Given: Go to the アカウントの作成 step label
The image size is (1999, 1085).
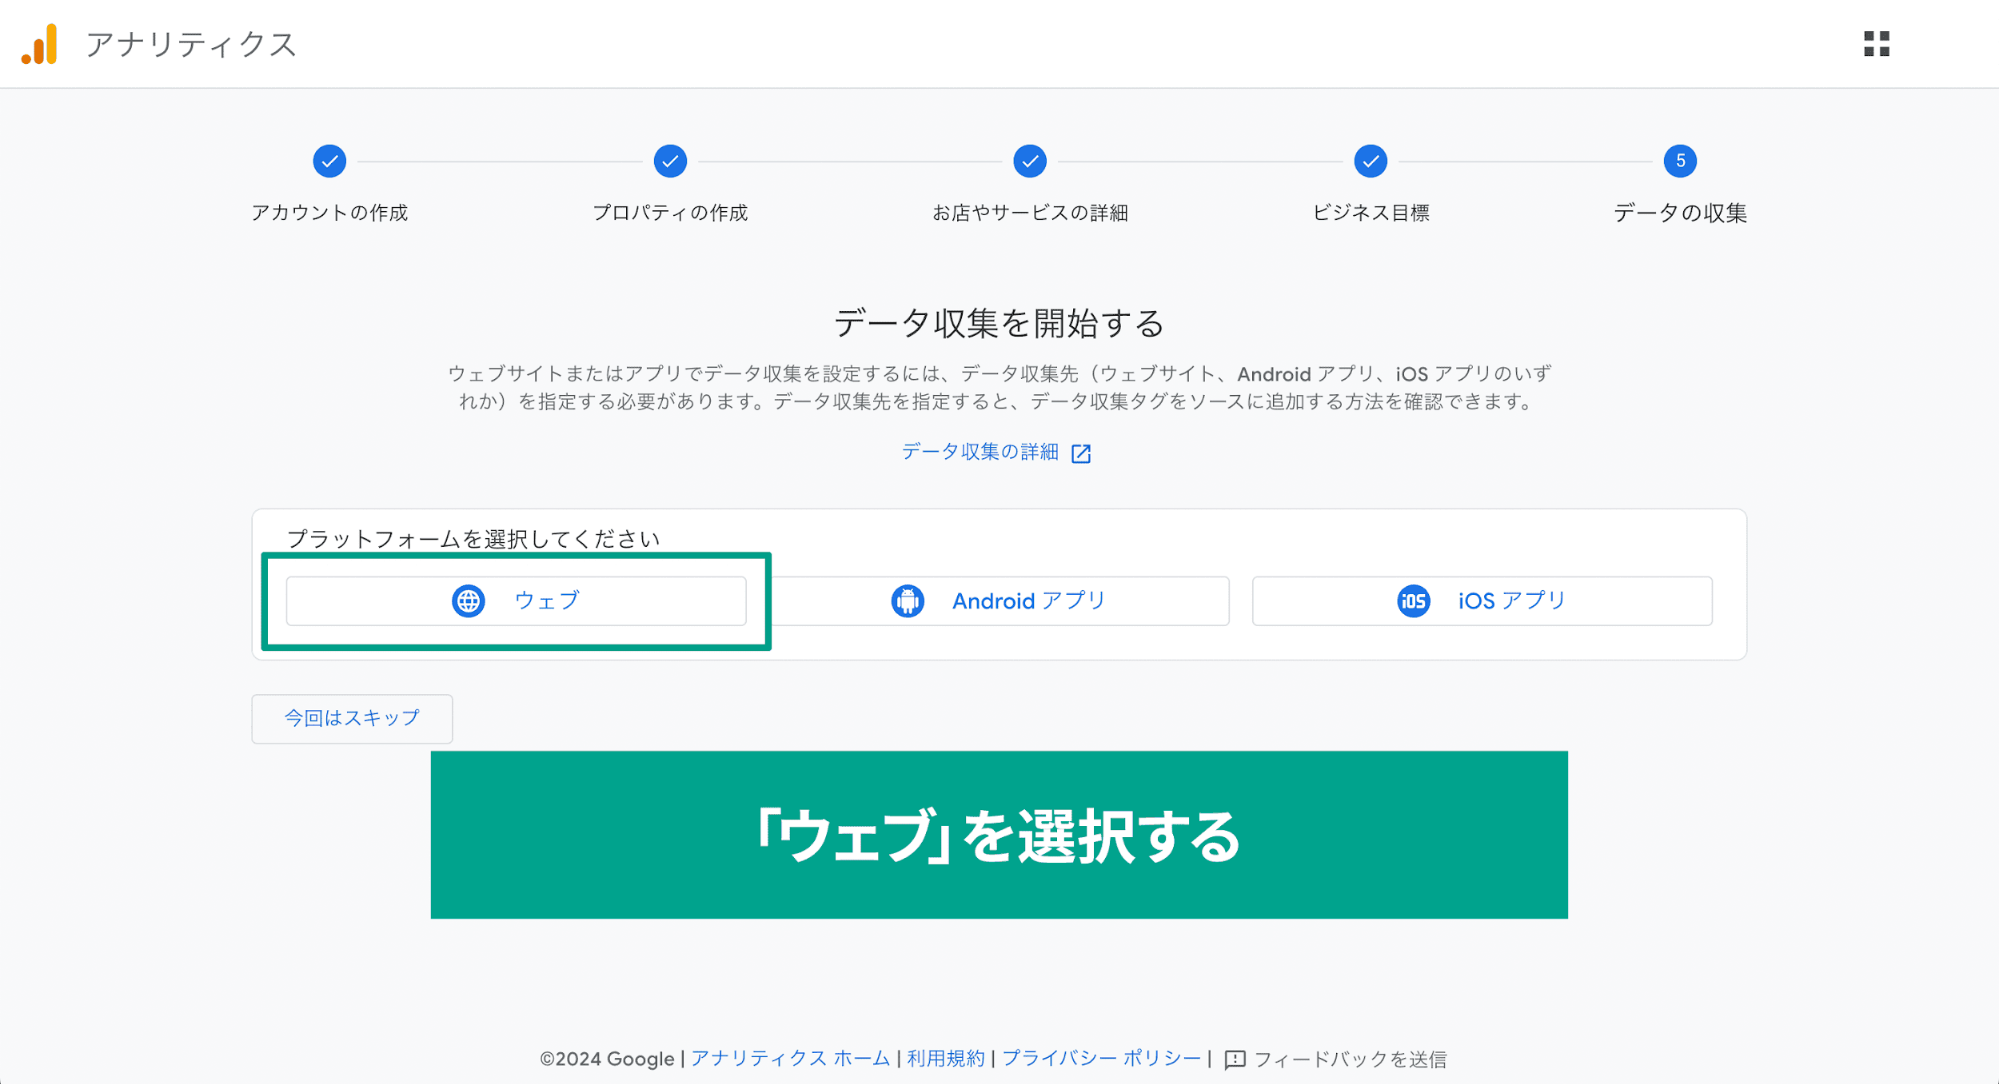Looking at the screenshot, I should tap(329, 213).
